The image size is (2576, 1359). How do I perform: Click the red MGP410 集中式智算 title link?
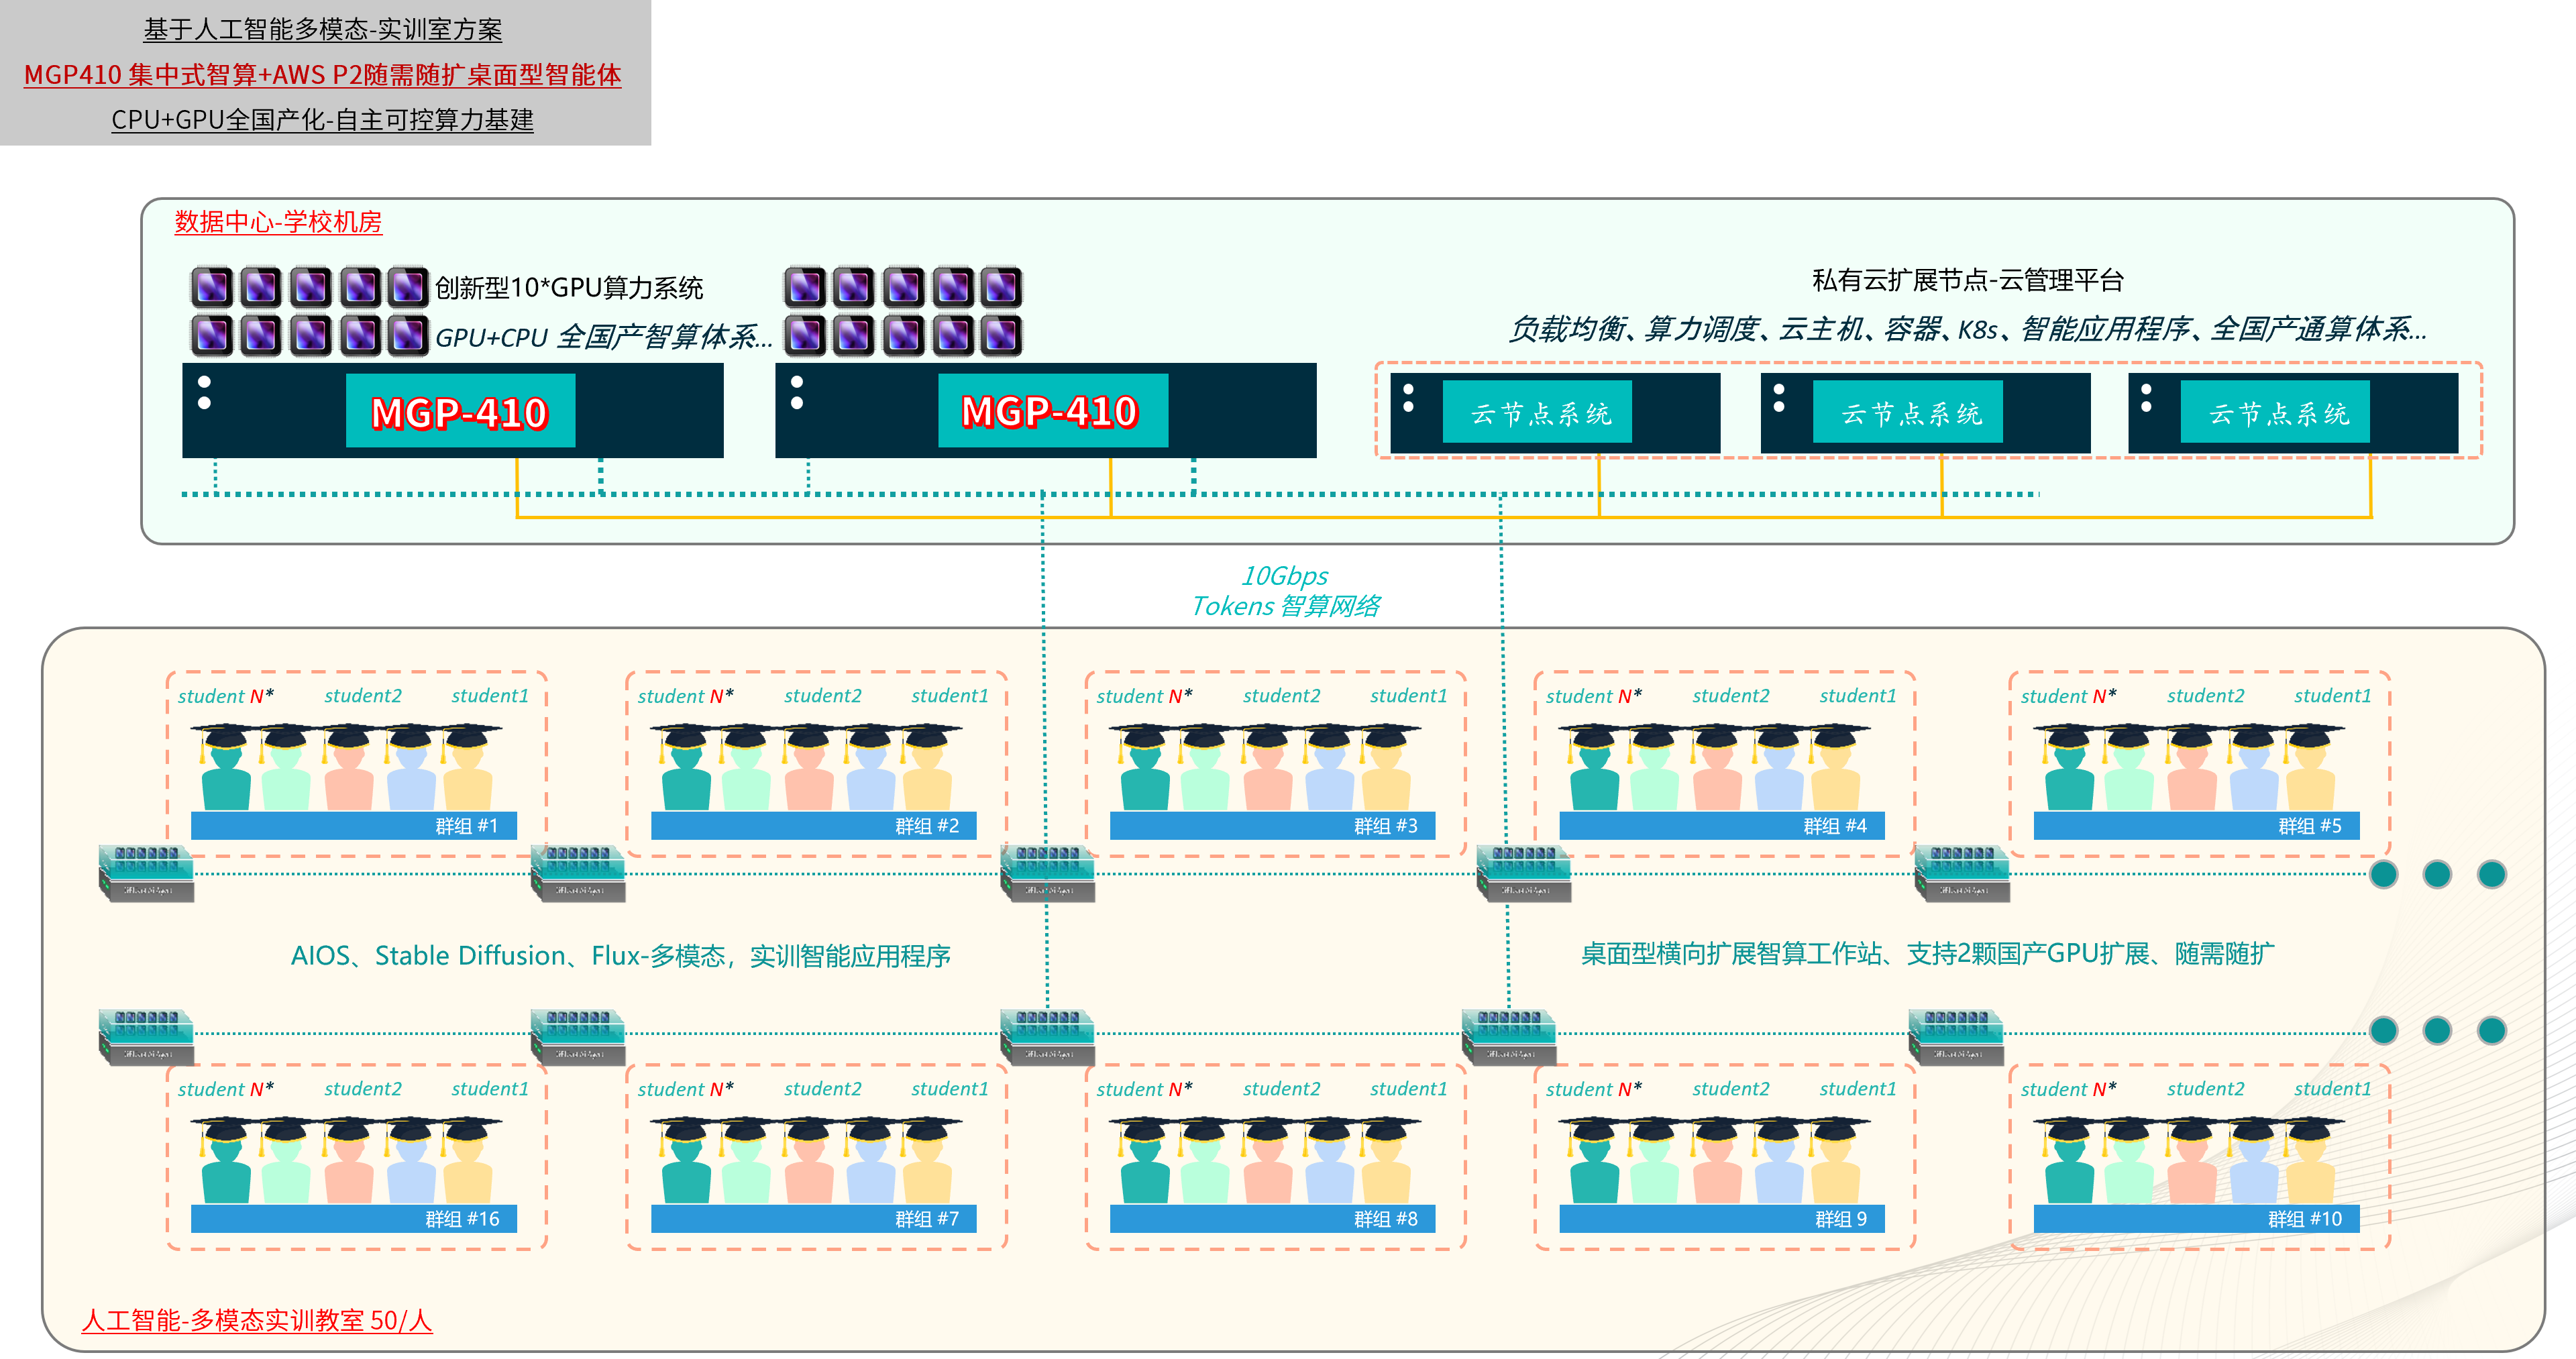pos(322,75)
